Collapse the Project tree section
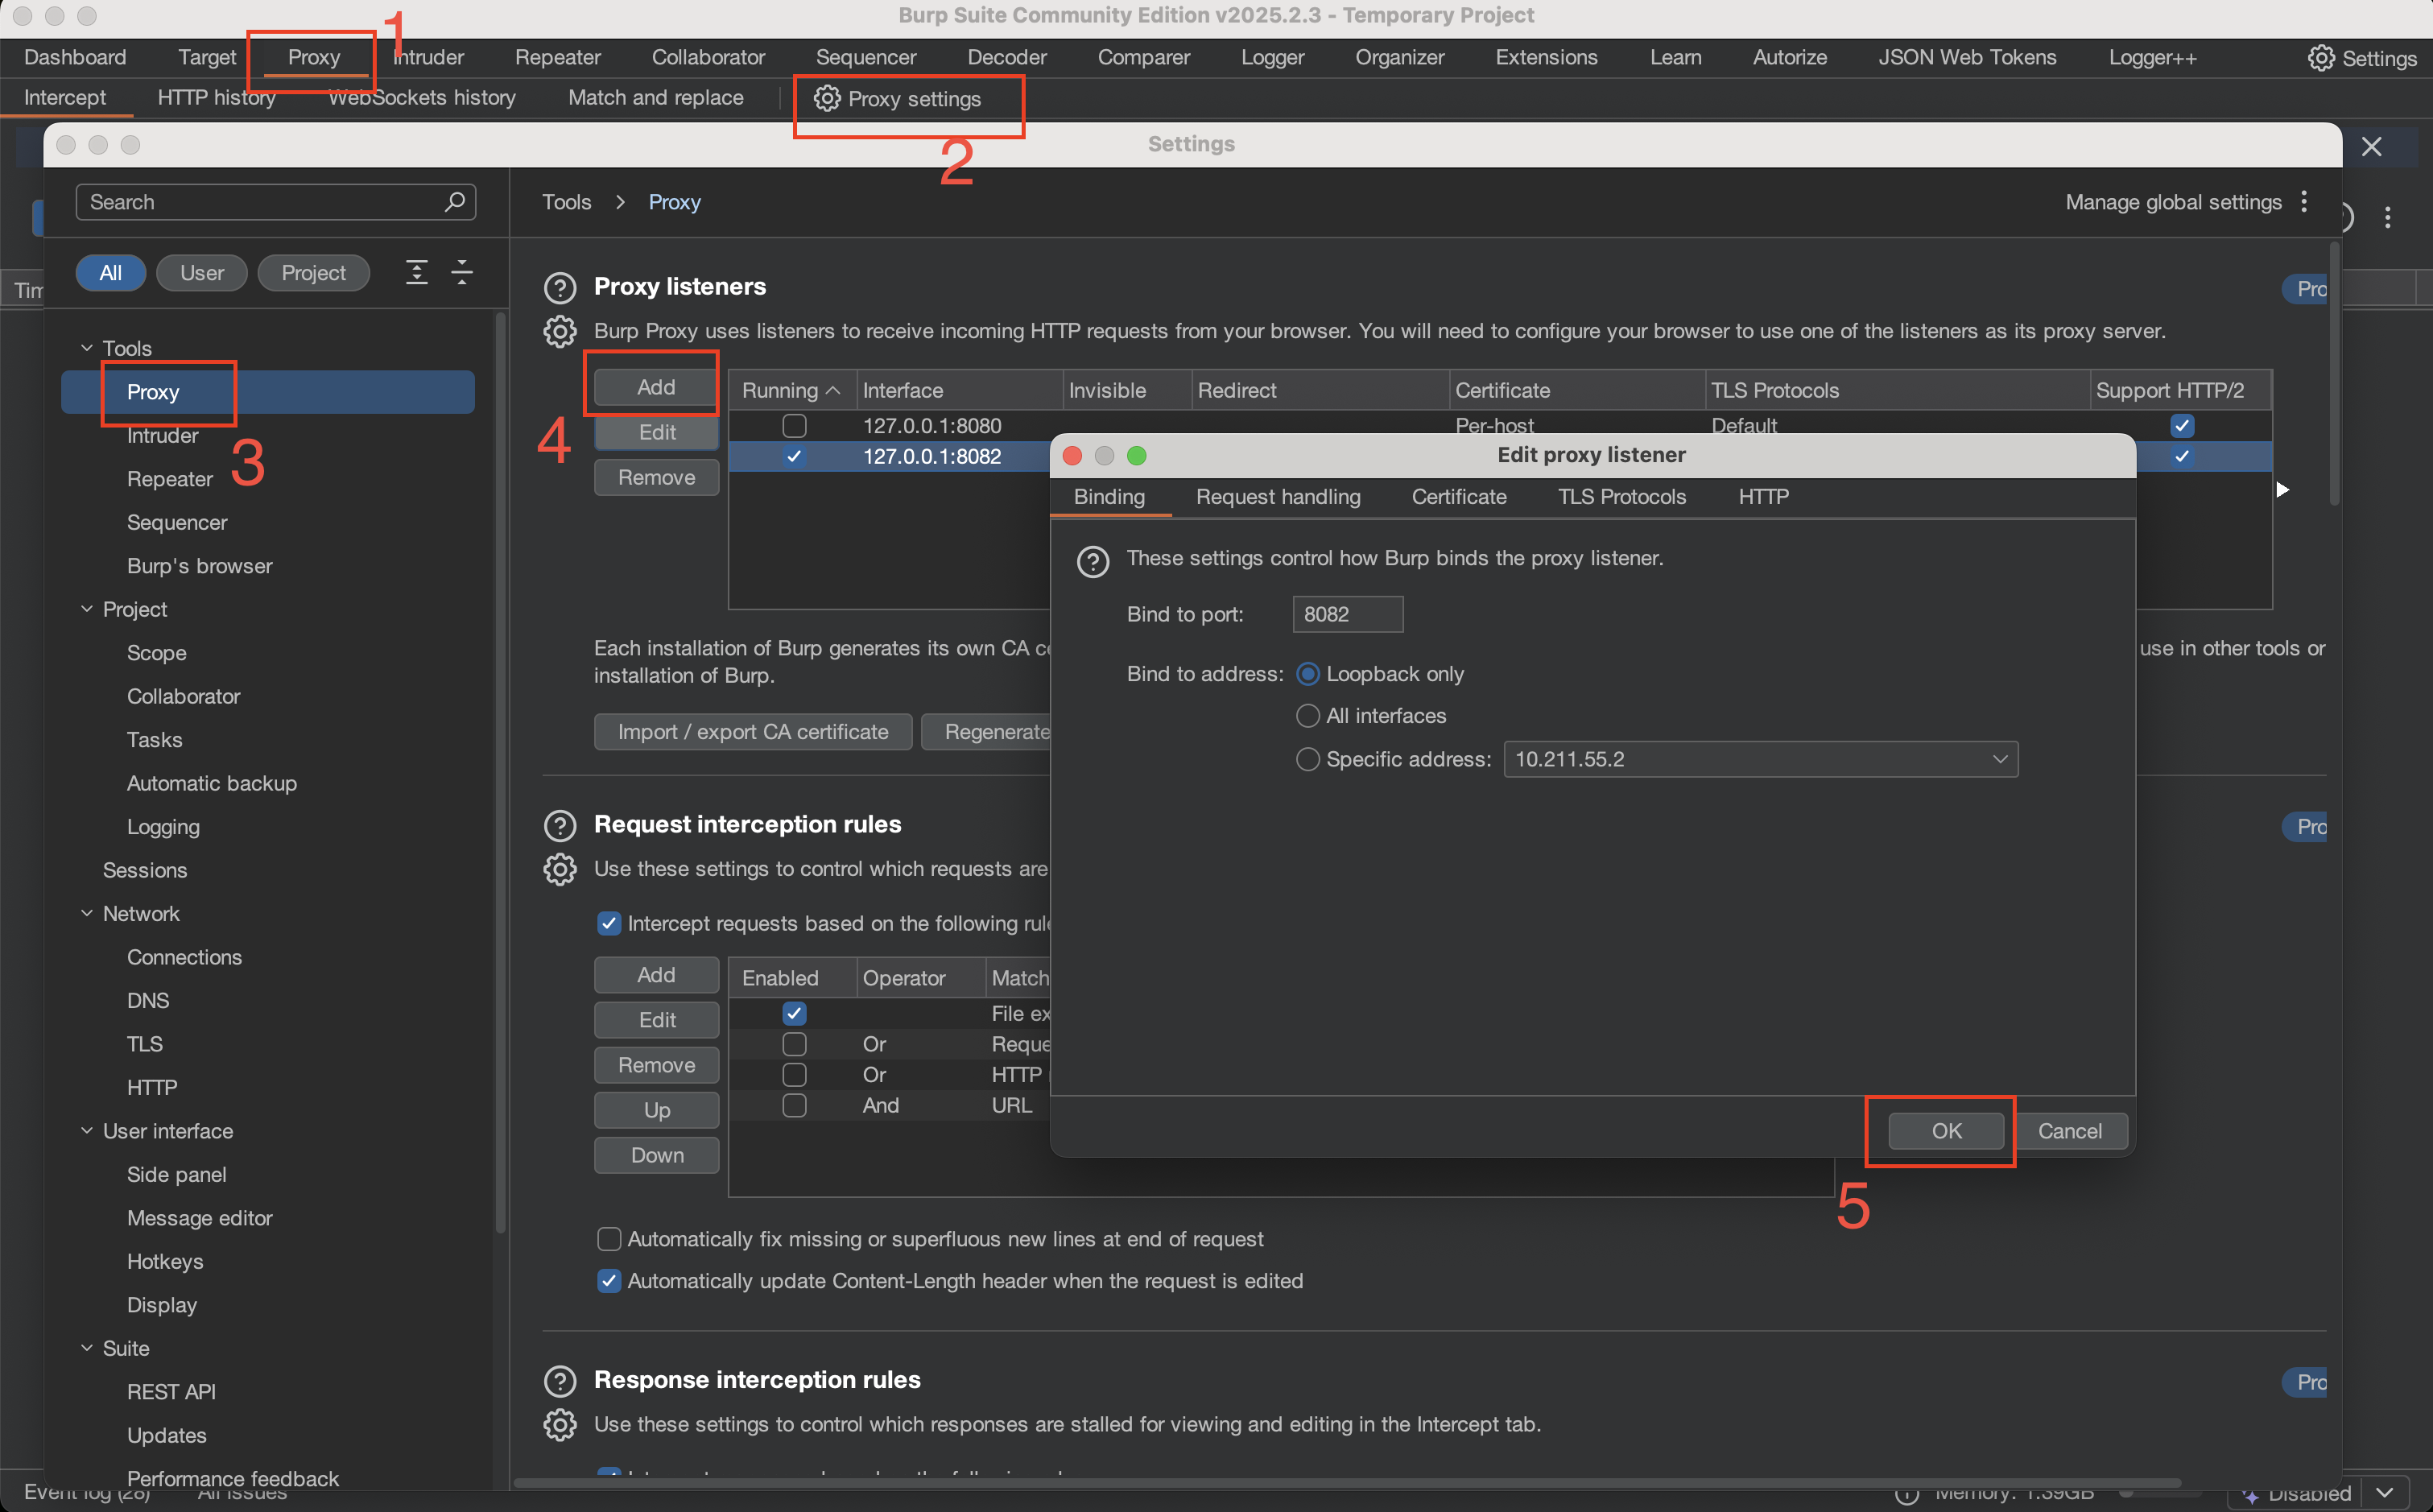 tap(87, 609)
